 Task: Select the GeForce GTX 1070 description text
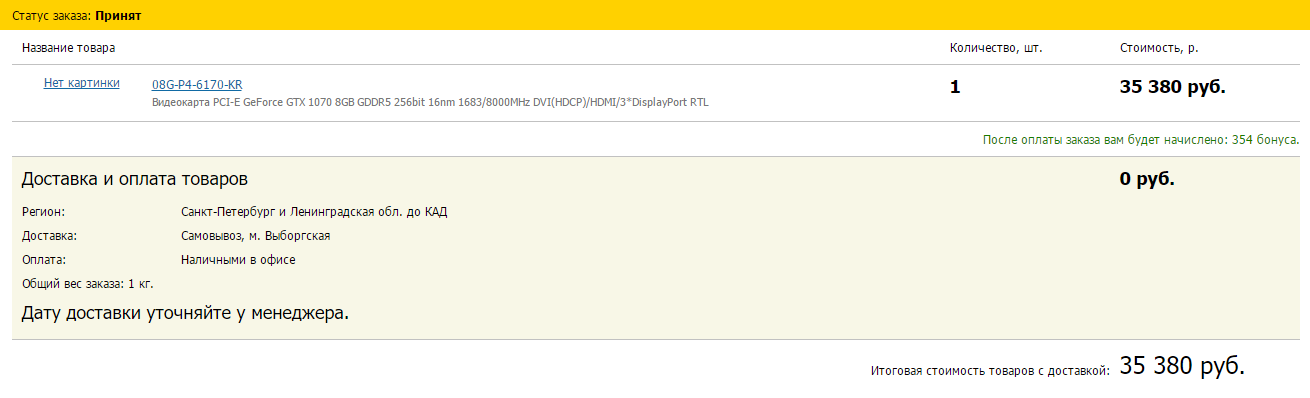430,102
